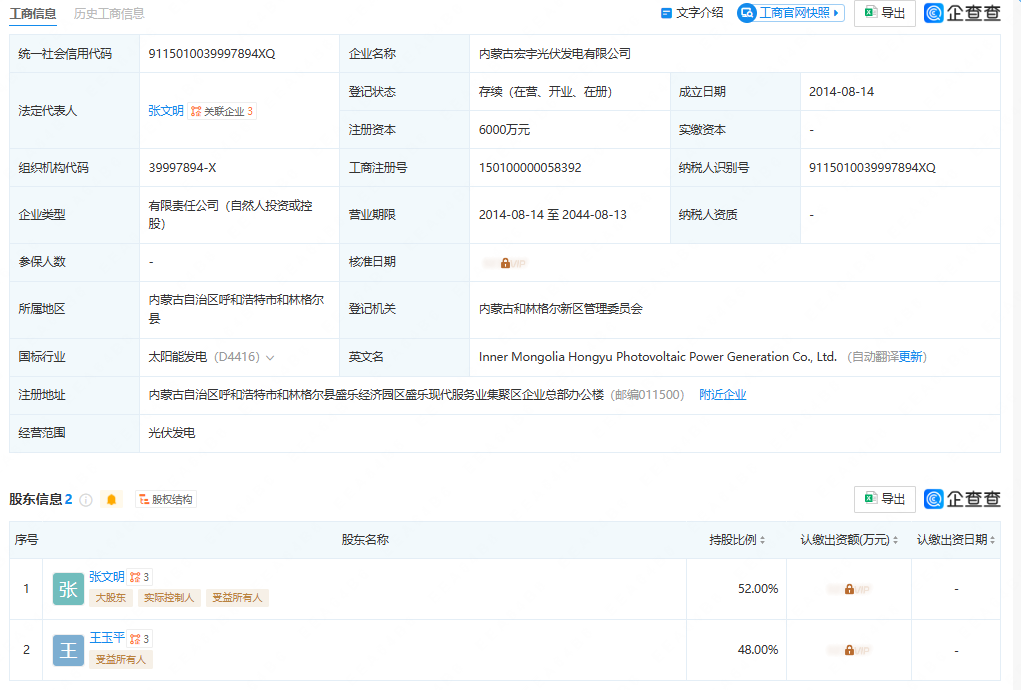Click establishment date 2014-08-14
Screen dimensions: 1021x690
coord(841,92)
